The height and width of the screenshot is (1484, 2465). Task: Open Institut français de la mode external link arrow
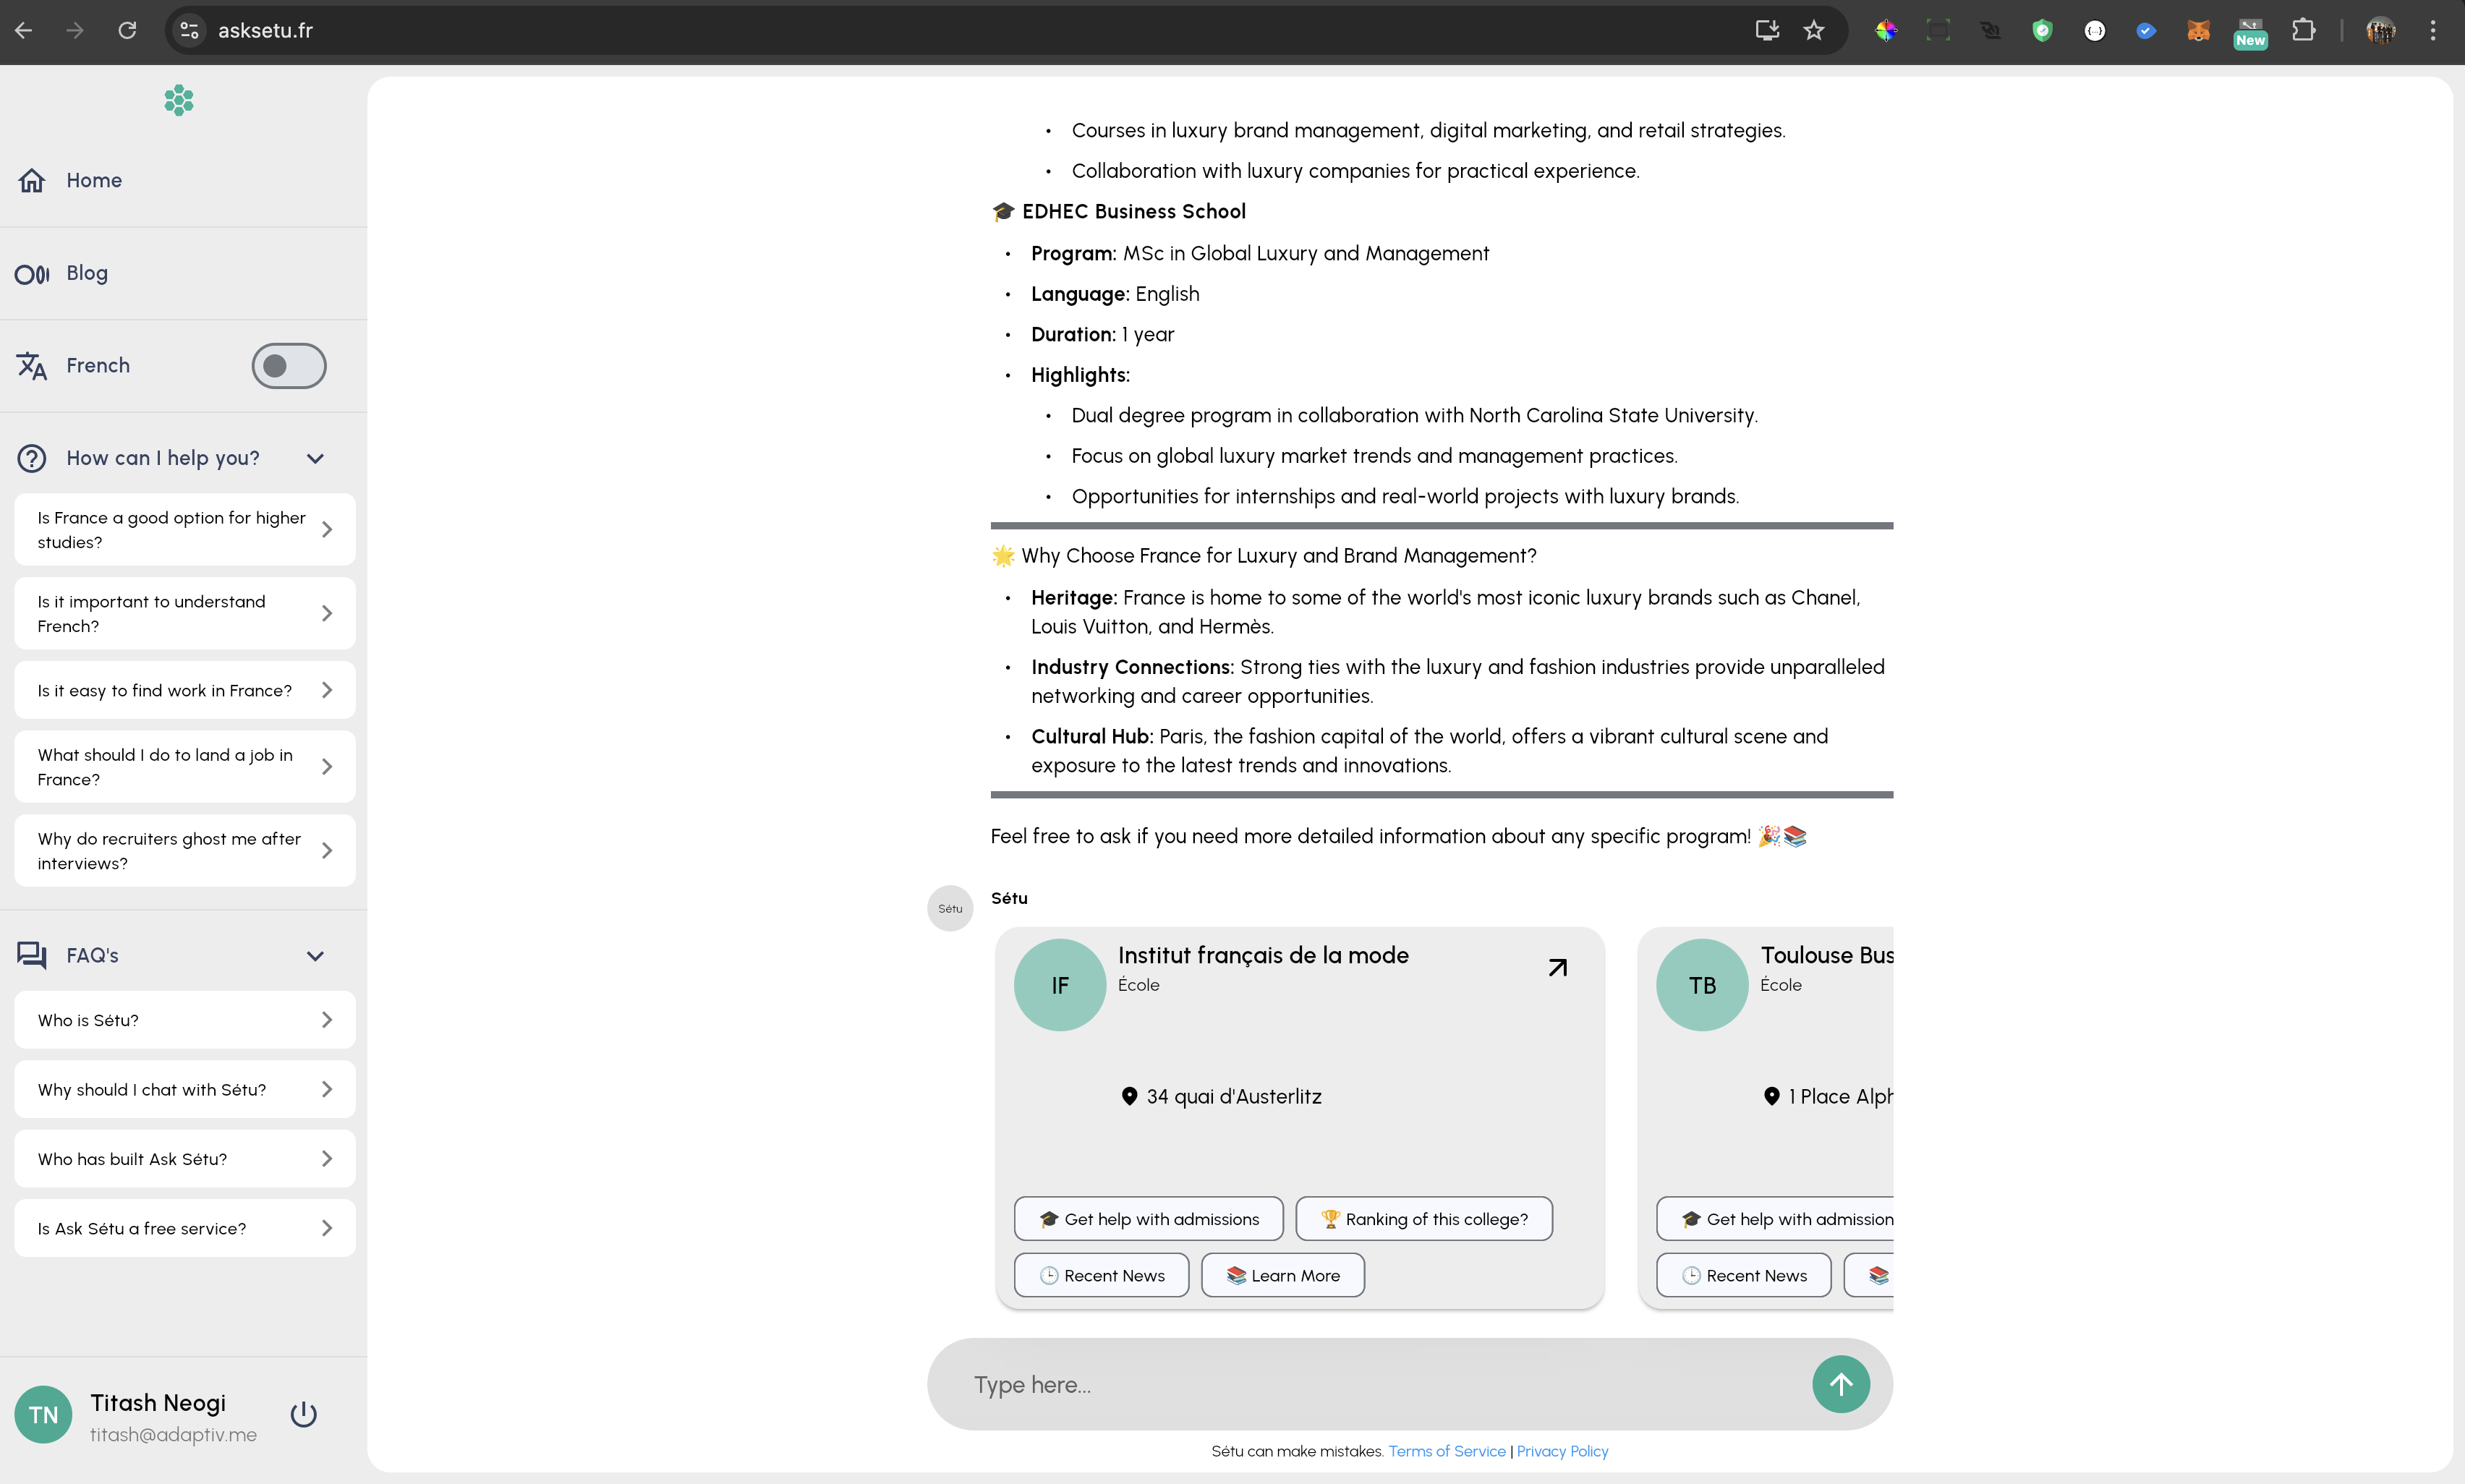pyautogui.click(x=1557, y=967)
